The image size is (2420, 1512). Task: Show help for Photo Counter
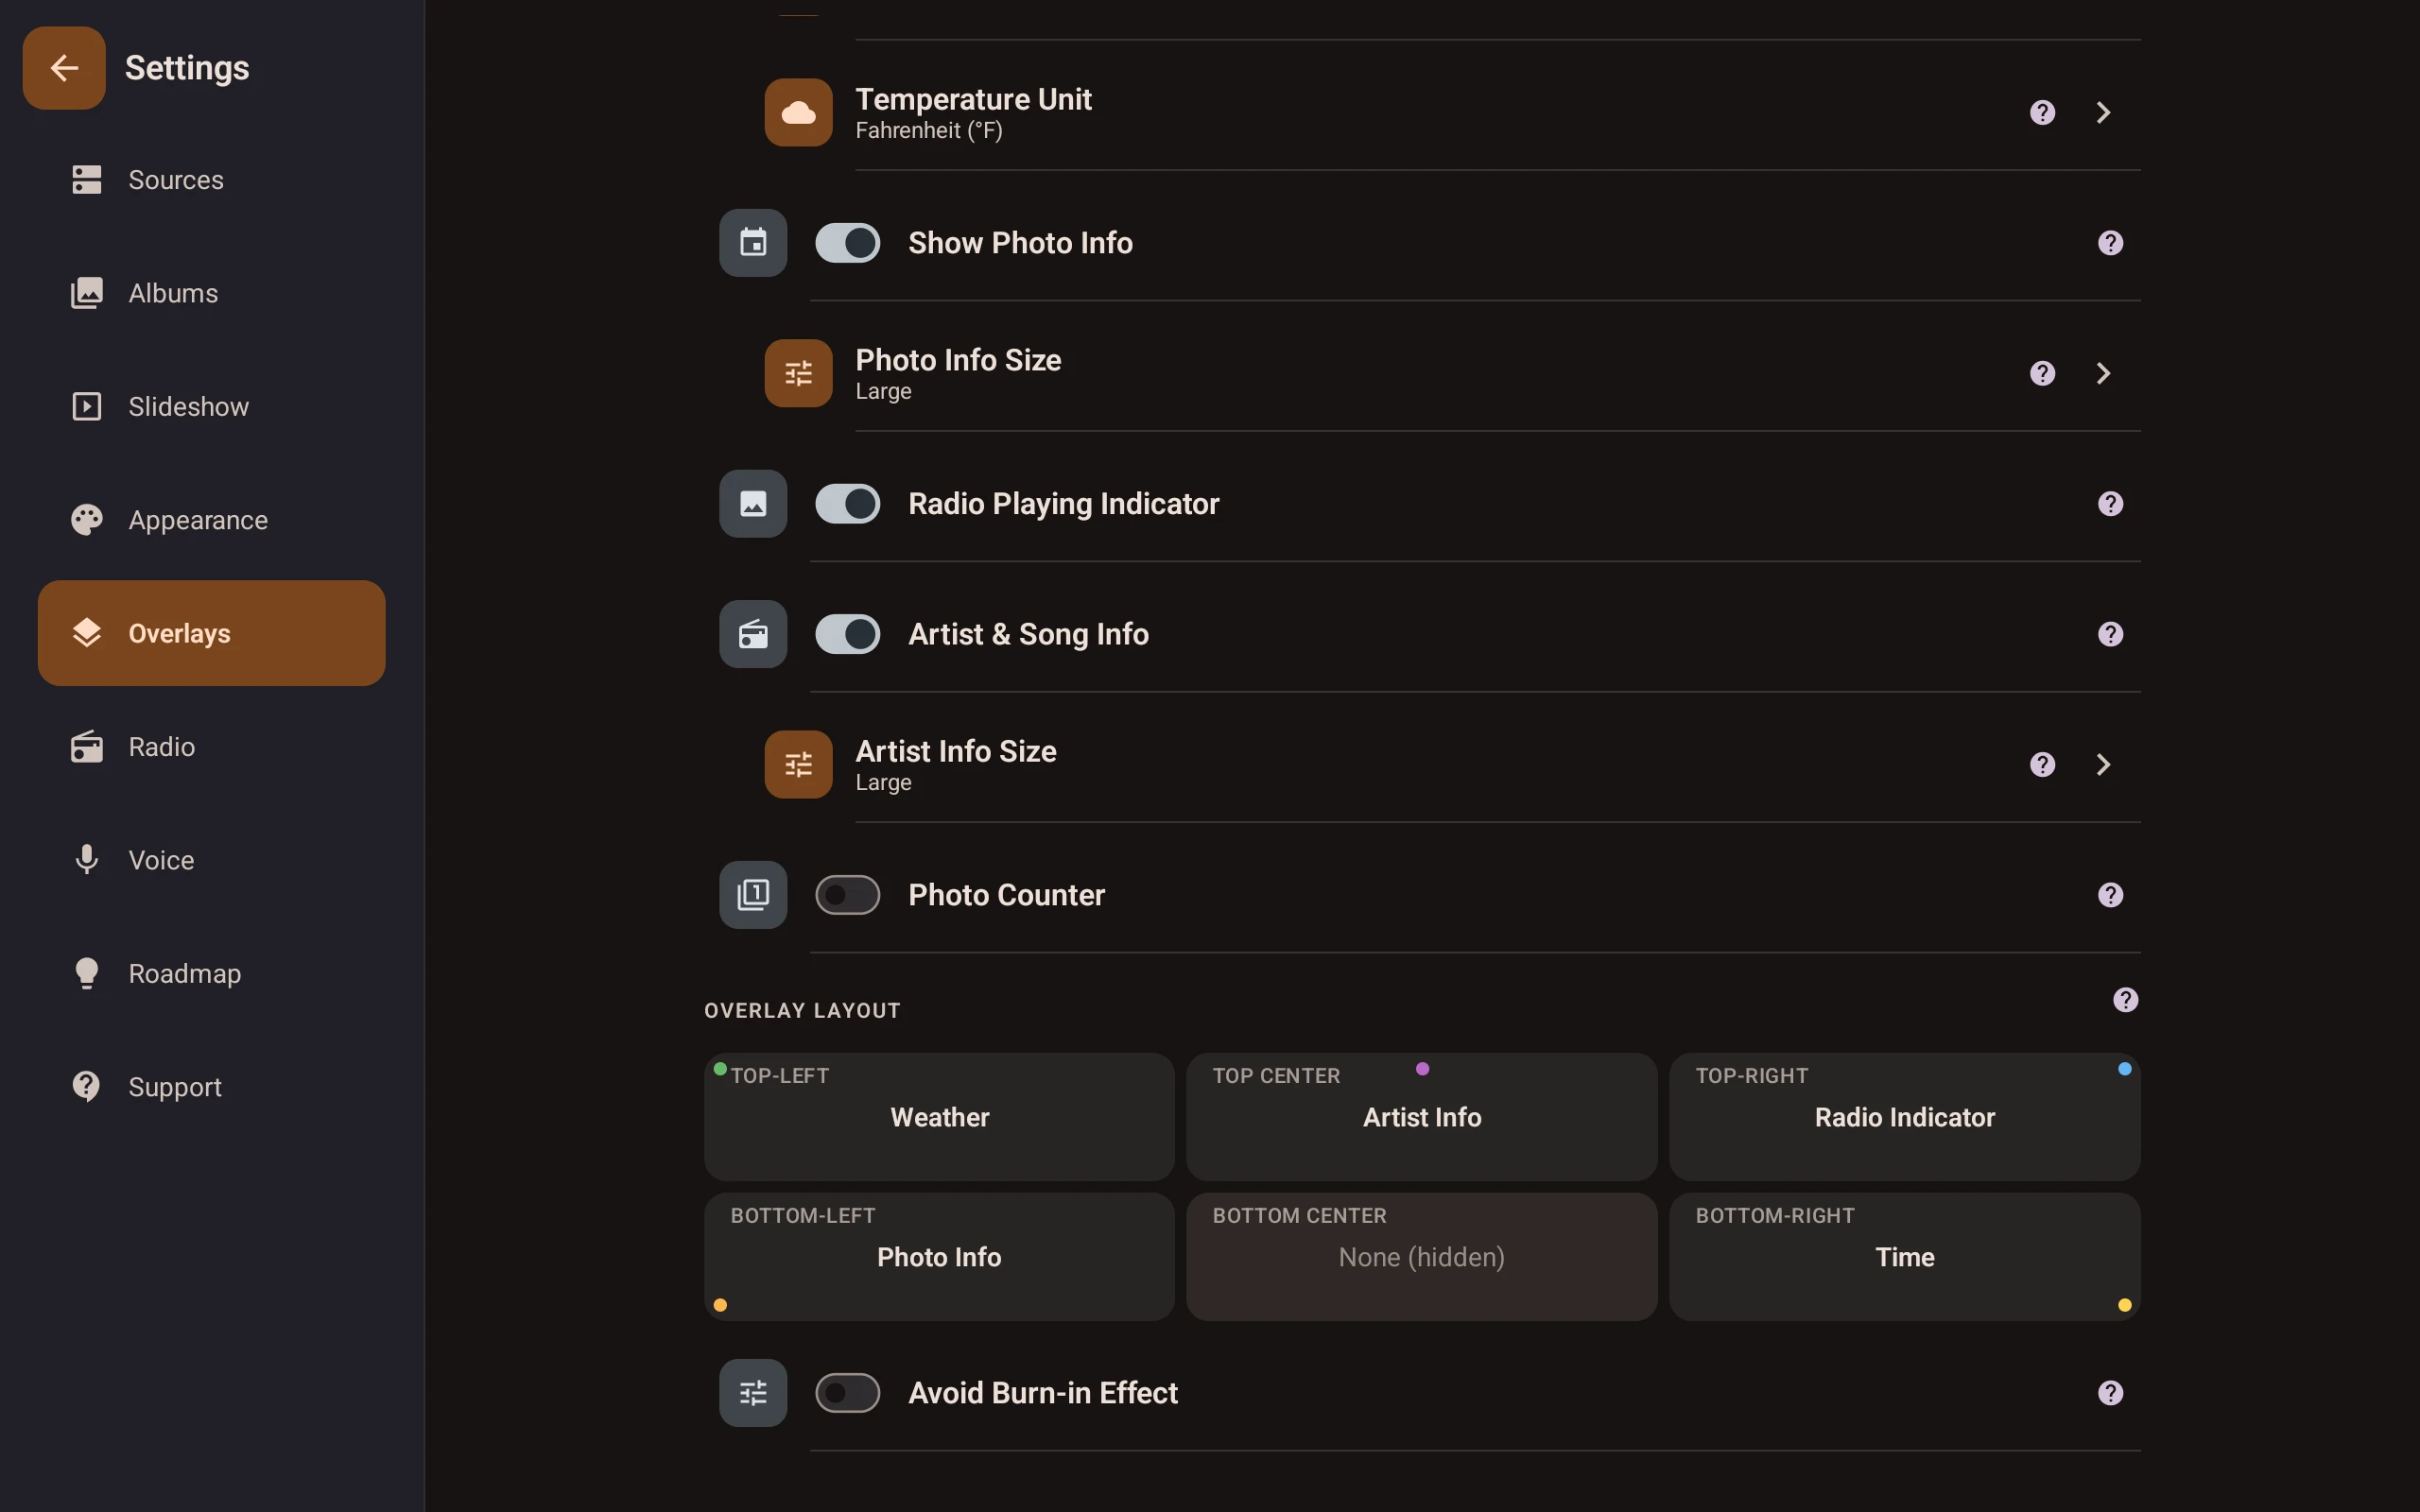[2110, 895]
